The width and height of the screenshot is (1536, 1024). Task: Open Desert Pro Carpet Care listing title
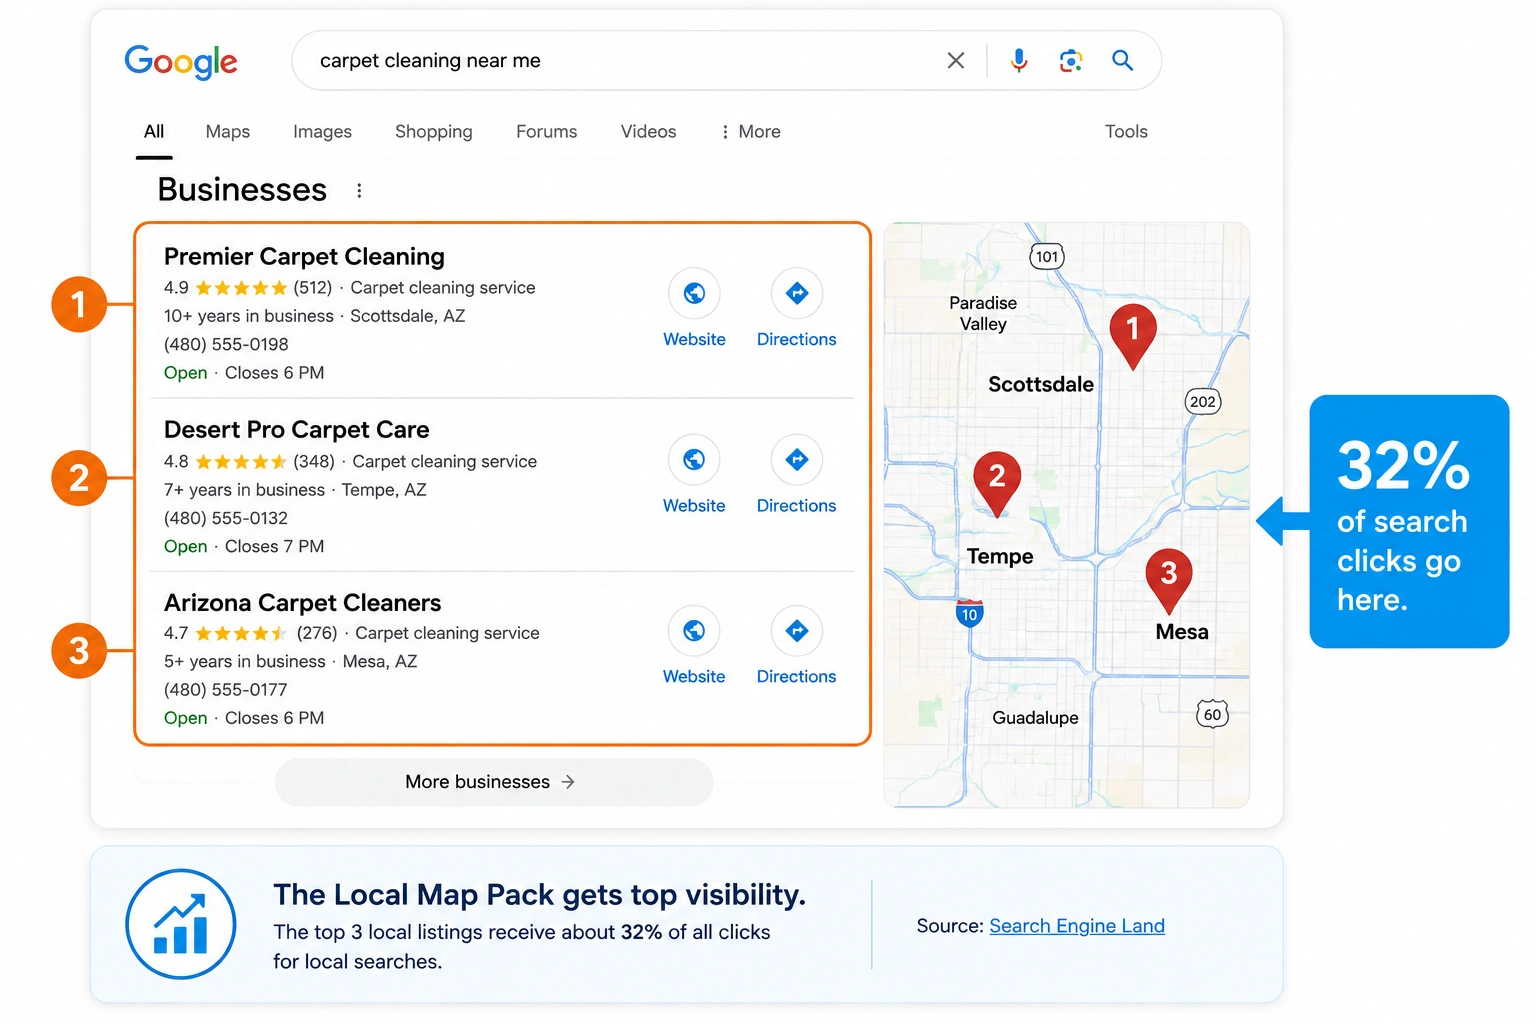pyautogui.click(x=297, y=430)
